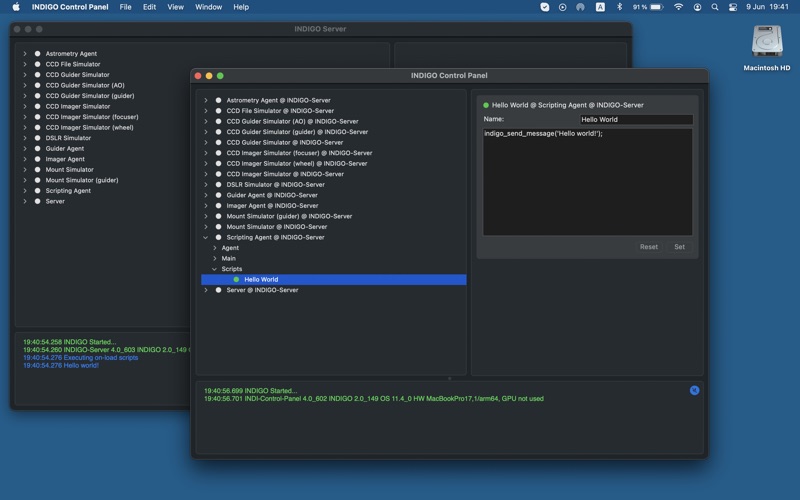Viewport: 800px width, 500px height.
Task: Click the Name field containing Hello World
Action: pos(636,119)
